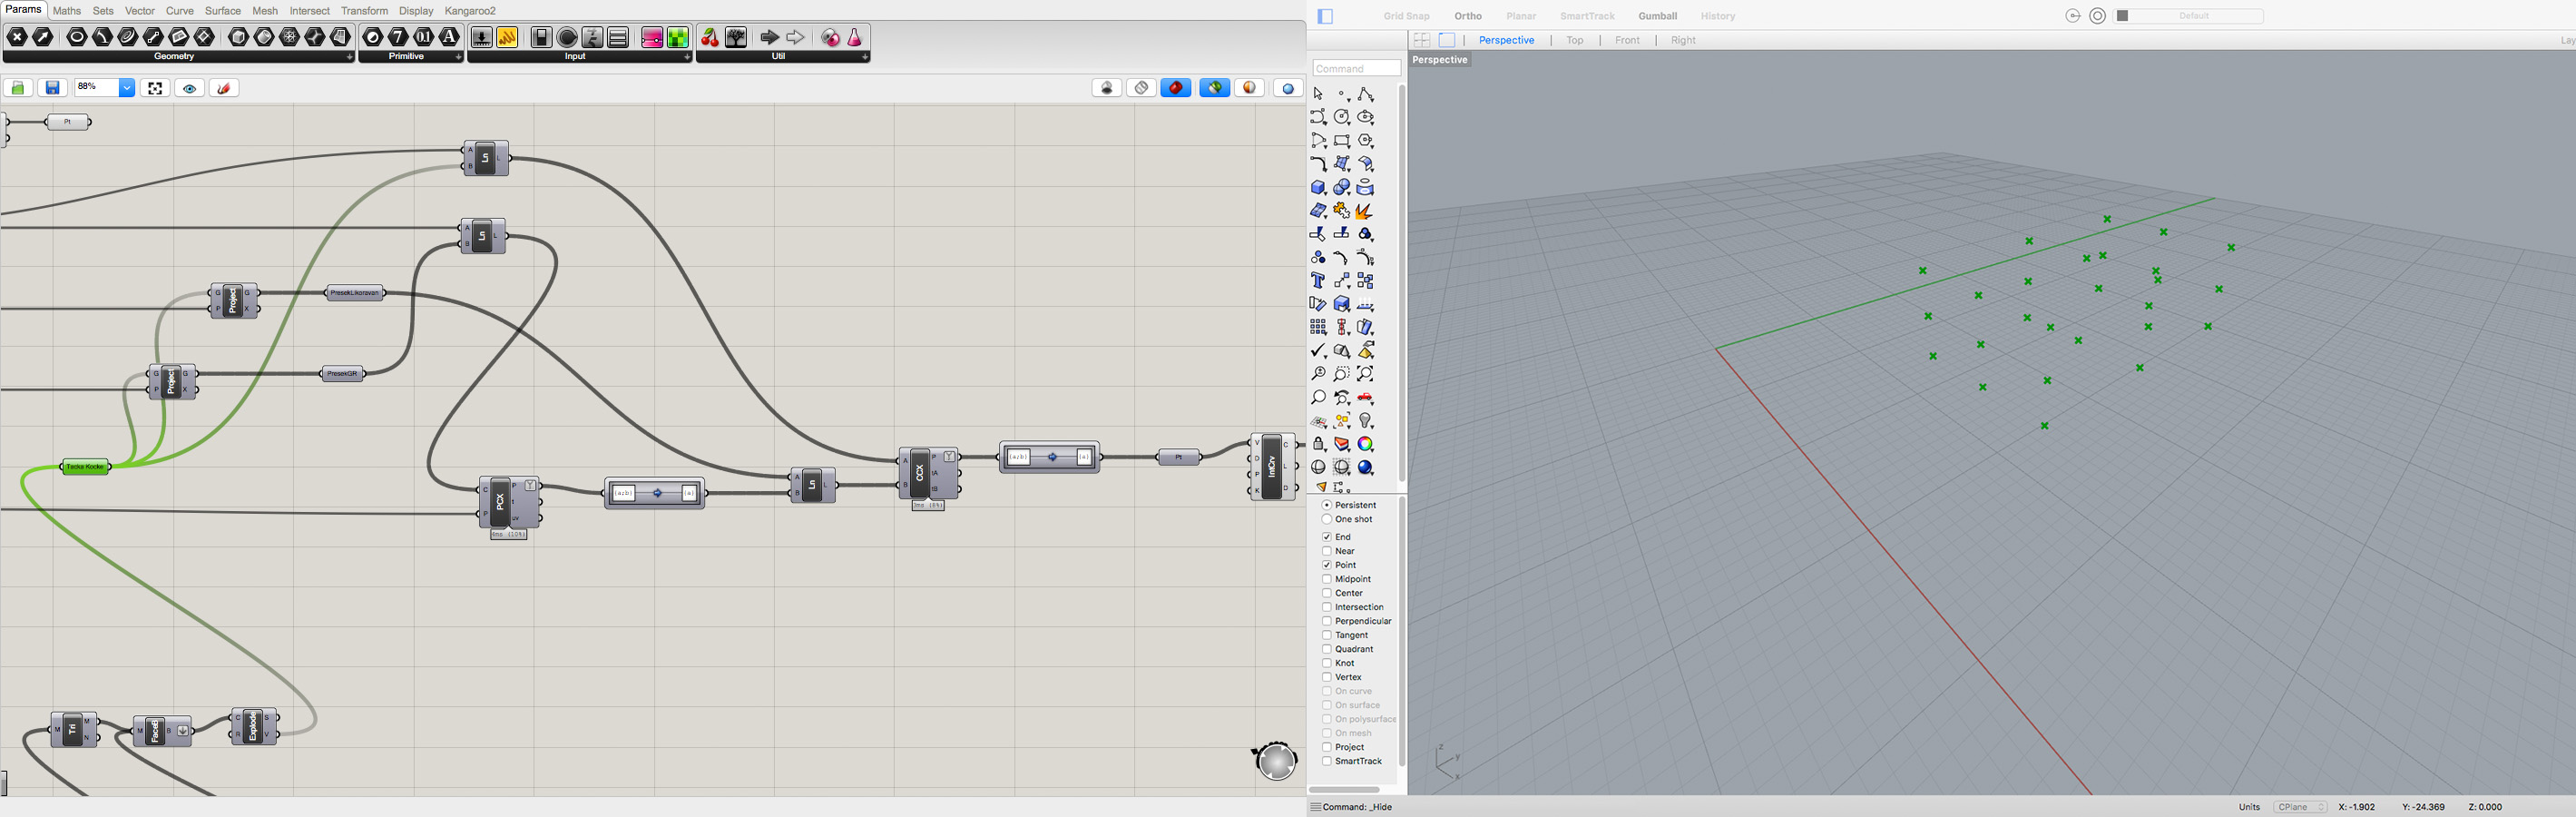Toggle Ortho mode
Image resolution: width=2576 pixels, height=817 pixels.
pyautogui.click(x=1468, y=16)
